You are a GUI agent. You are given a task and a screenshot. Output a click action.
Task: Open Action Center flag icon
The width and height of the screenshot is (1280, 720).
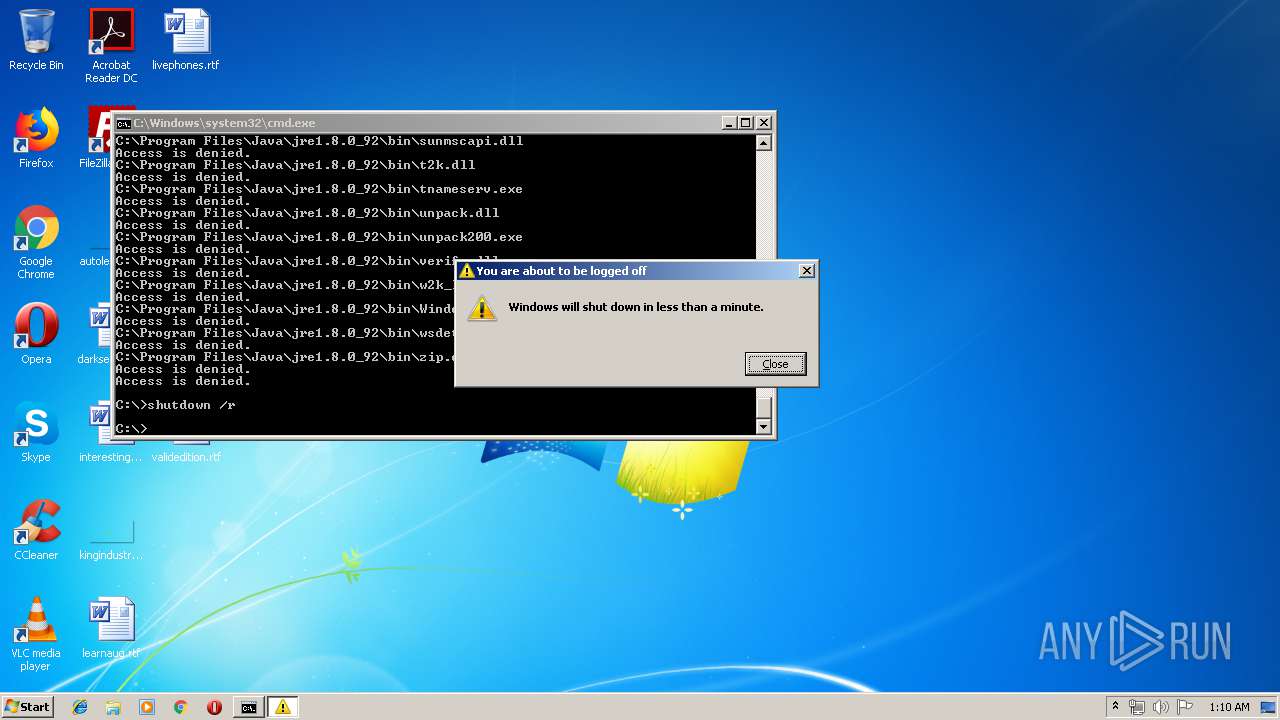(x=1185, y=707)
